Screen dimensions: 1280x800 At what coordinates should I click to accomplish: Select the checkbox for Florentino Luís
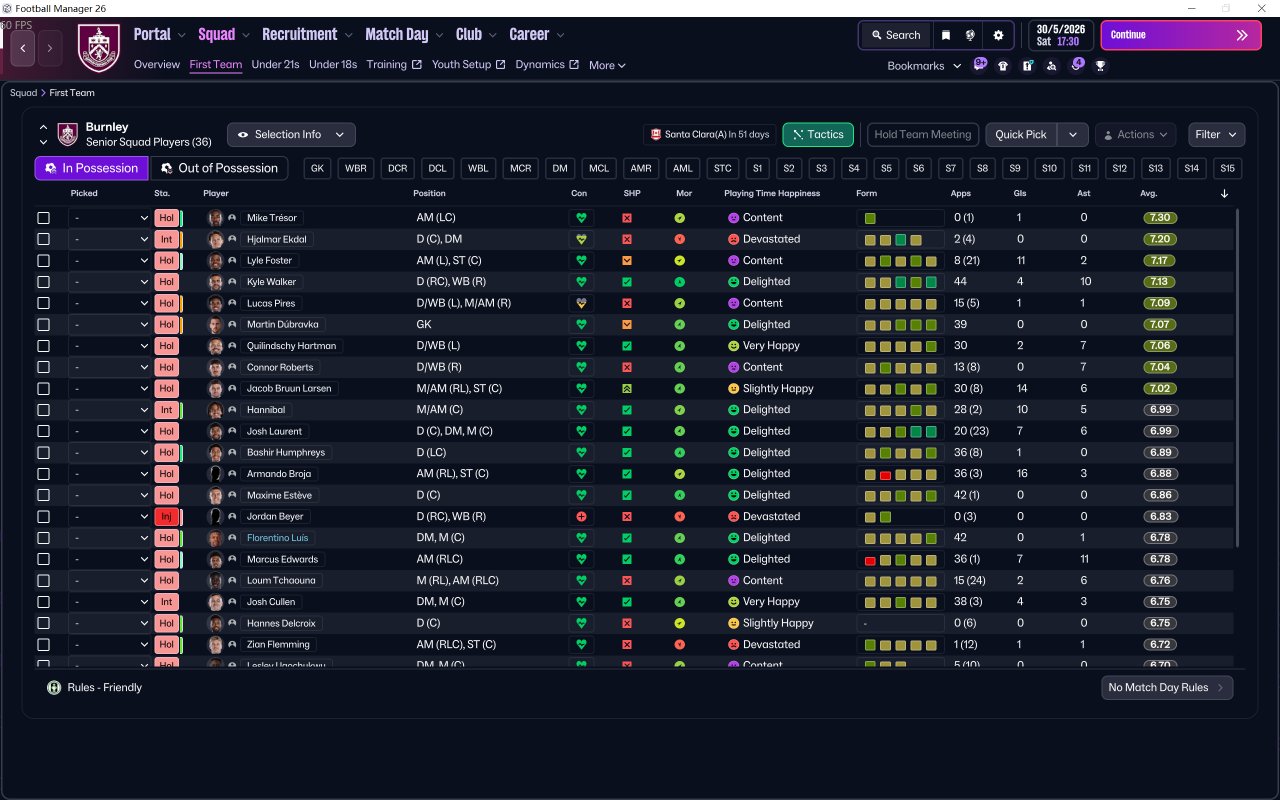[43, 538]
